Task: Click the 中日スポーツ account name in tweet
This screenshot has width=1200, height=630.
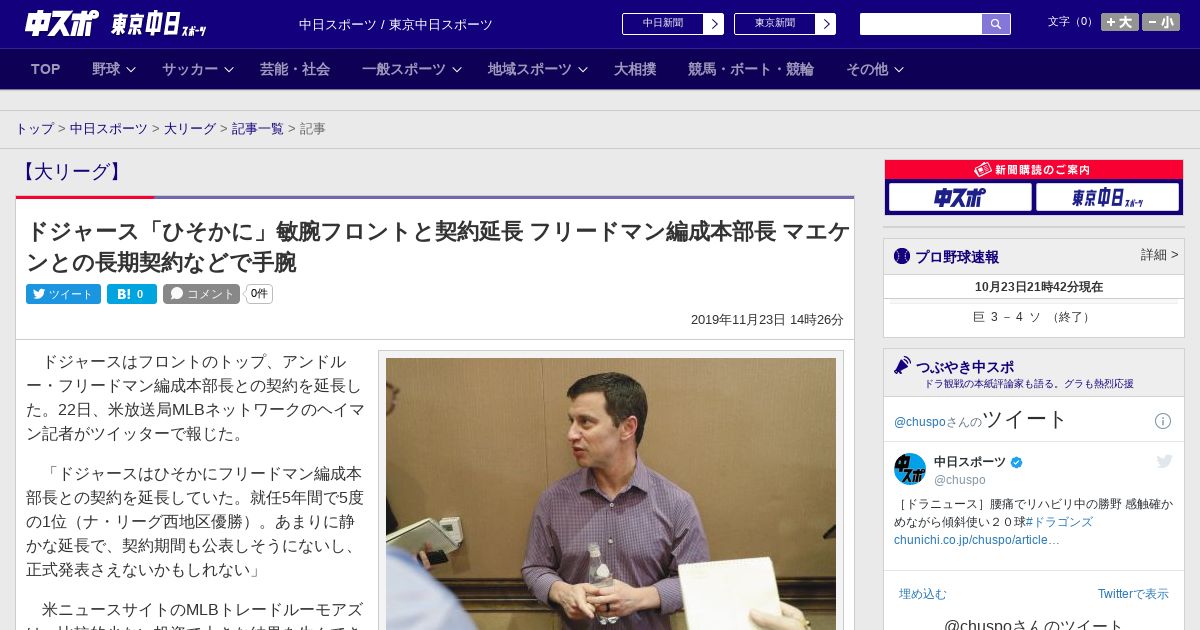Action: (970, 462)
